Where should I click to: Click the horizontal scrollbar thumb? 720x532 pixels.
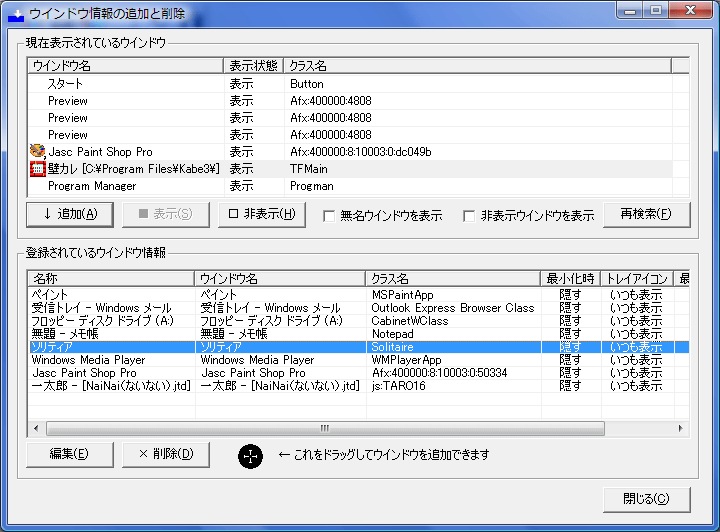pyautogui.click(x=325, y=429)
